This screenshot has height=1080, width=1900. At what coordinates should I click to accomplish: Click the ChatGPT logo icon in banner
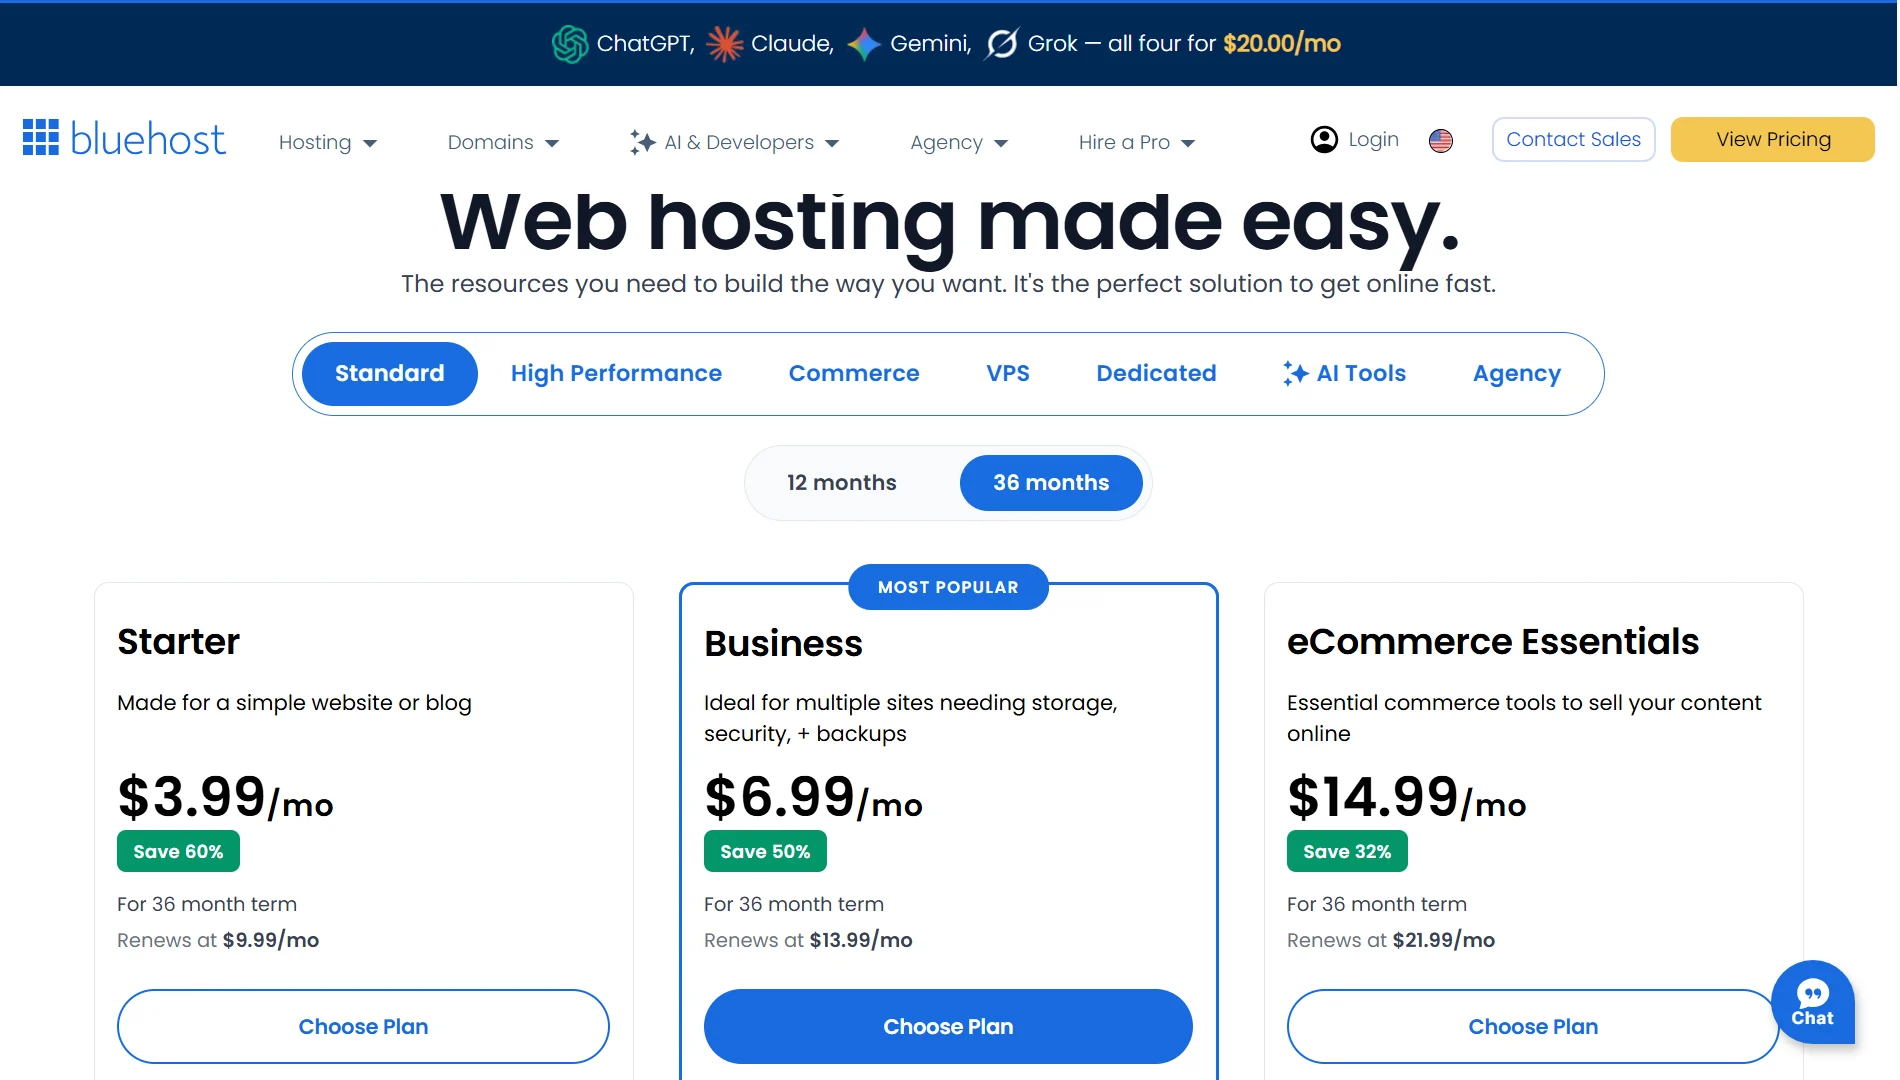pos(570,44)
